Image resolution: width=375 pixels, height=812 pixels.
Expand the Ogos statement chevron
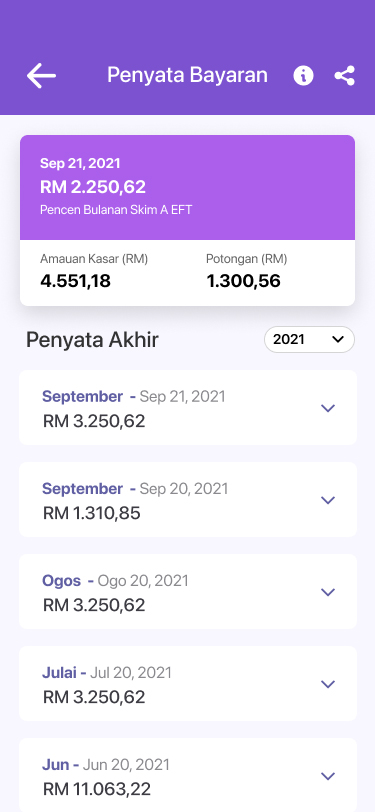point(328,592)
